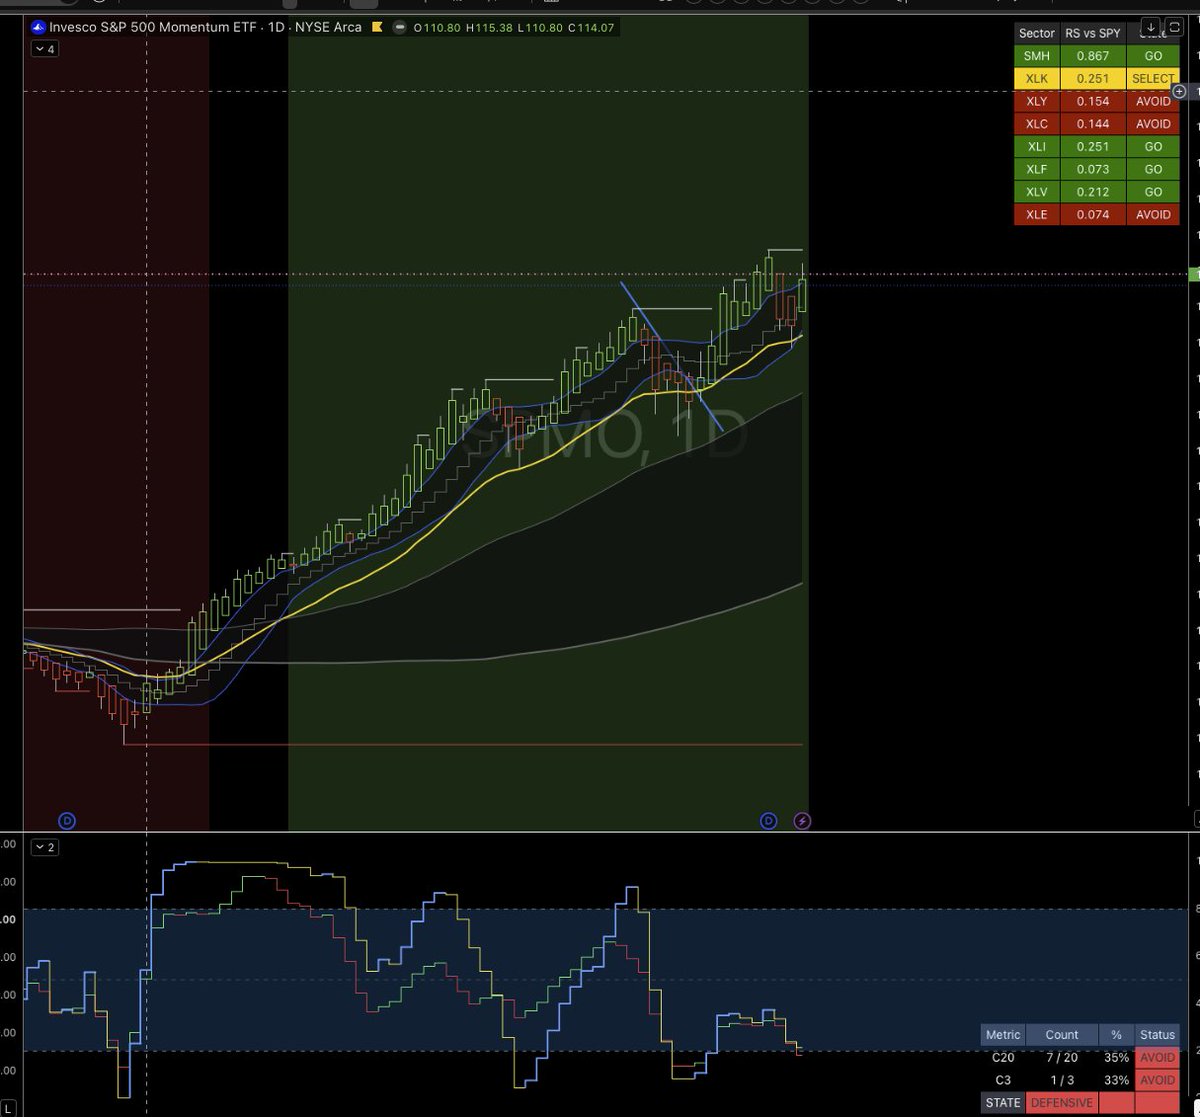Click the STATE label cell
1200x1117 pixels.
click(x=1003, y=1103)
